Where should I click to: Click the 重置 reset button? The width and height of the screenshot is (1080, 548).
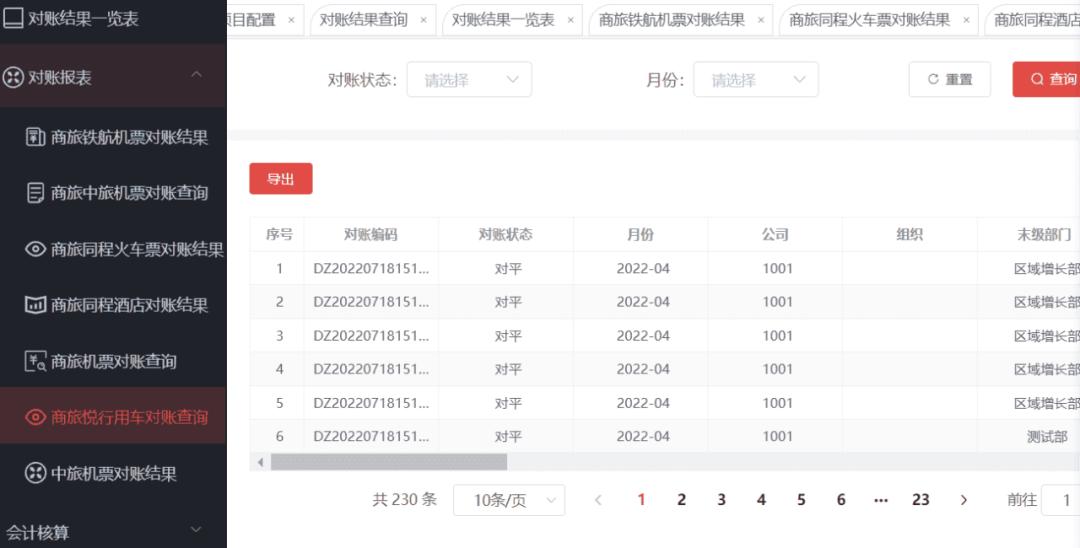point(949,80)
